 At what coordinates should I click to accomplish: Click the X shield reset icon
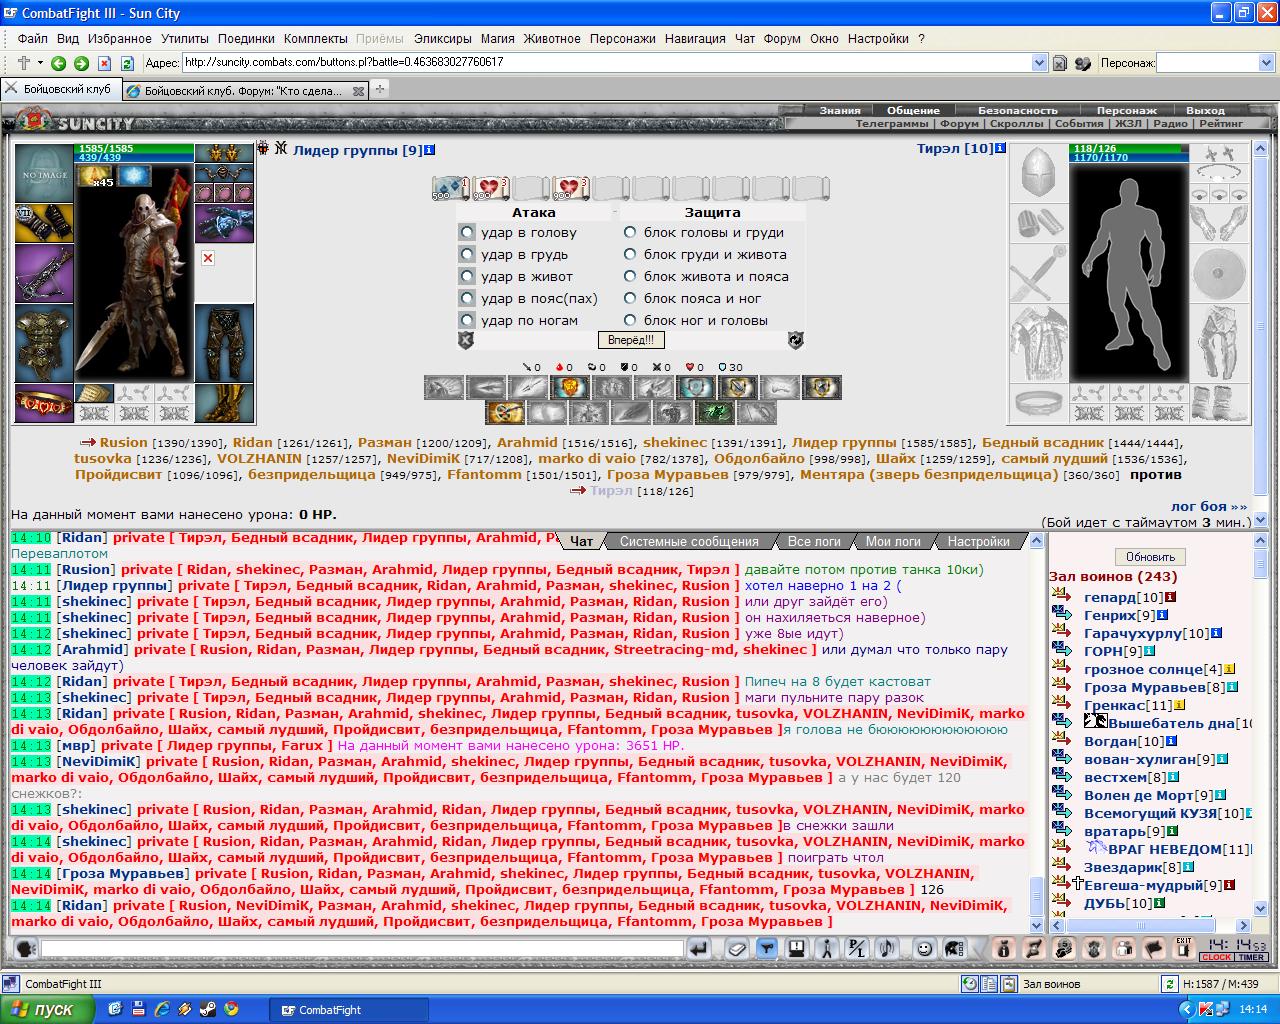[466, 340]
